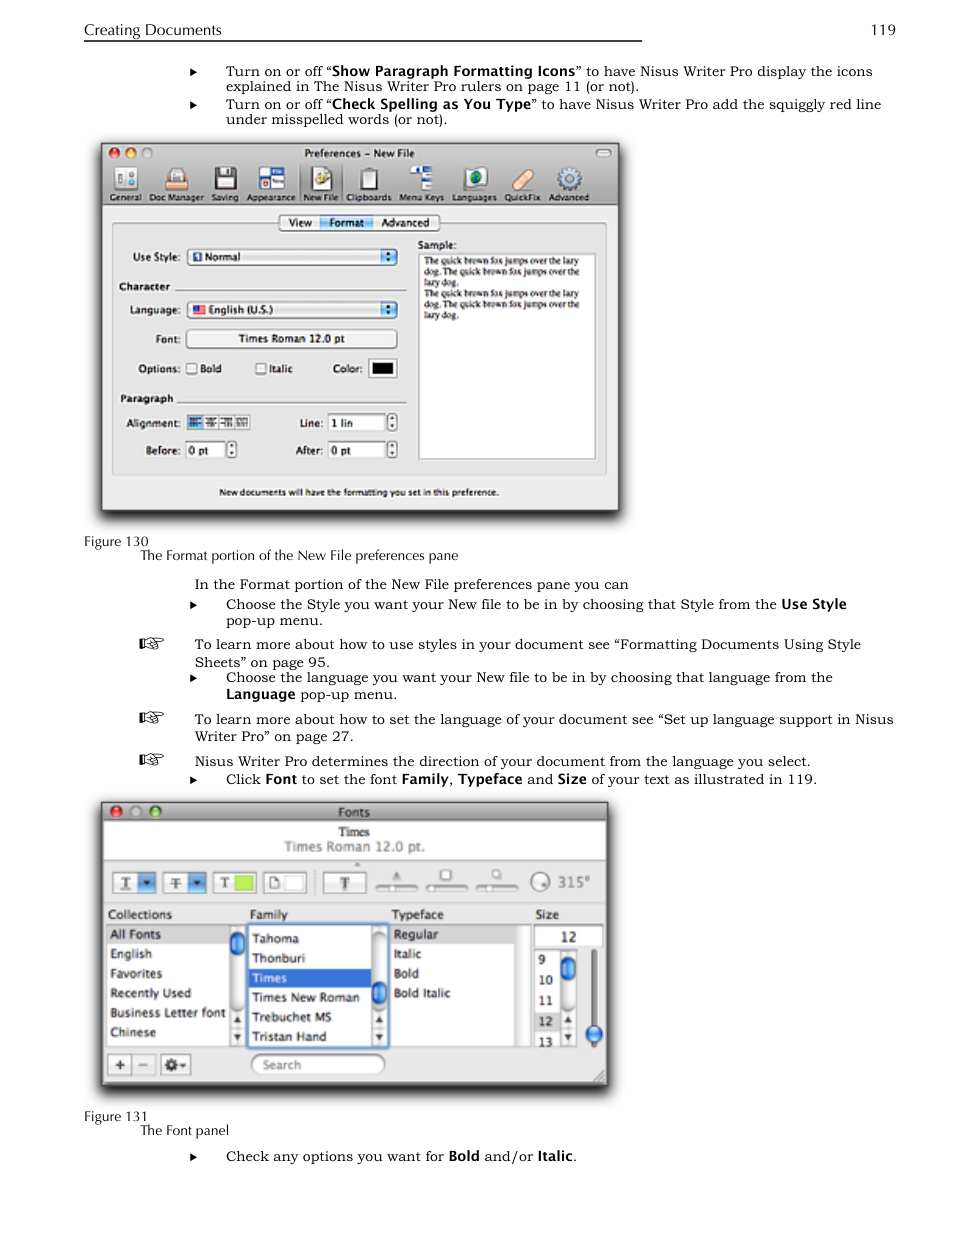This screenshot has width=954, height=1235.
Task: Click the shadow angle dial showing 315°
Action: point(540,882)
